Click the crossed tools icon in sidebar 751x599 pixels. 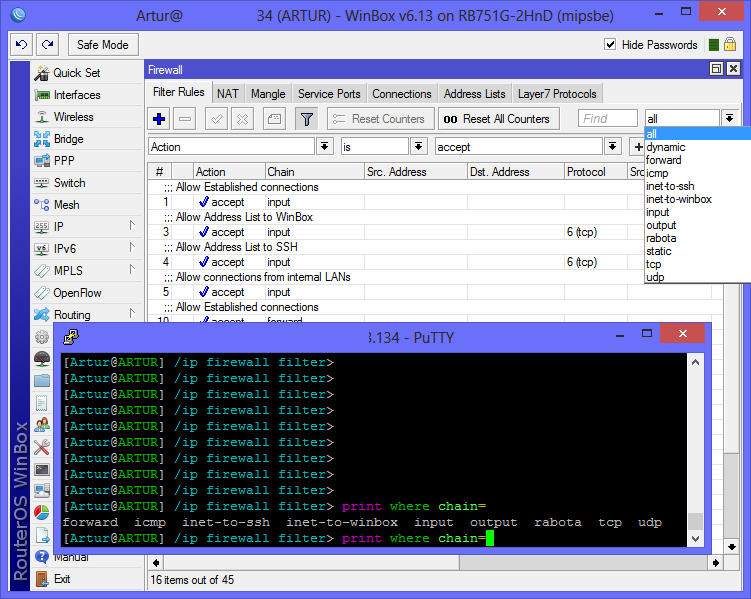coord(42,447)
